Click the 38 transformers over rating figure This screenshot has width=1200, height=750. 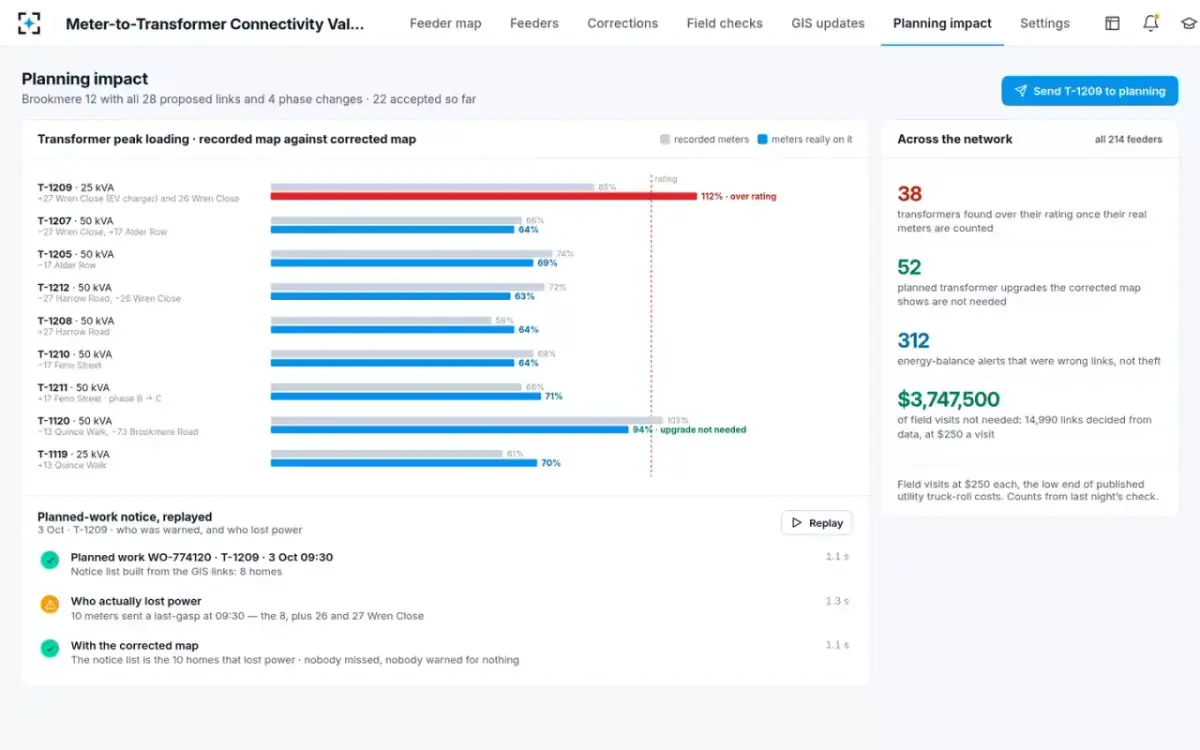pyautogui.click(x=909, y=194)
